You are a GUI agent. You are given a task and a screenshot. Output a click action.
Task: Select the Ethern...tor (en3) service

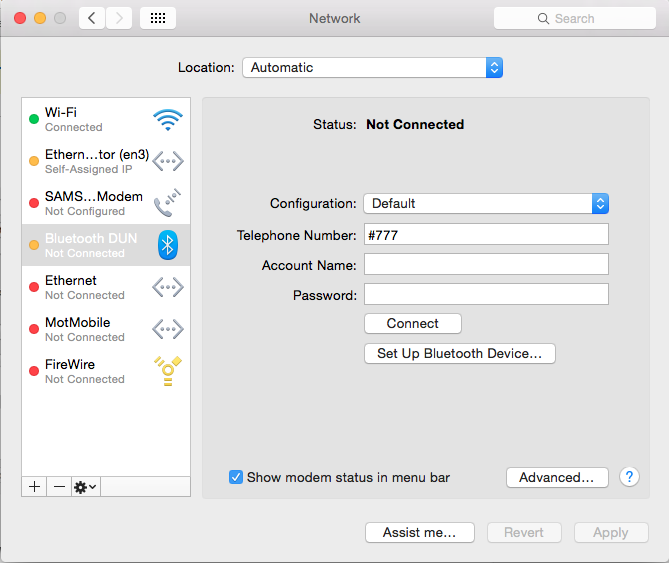(x=106, y=161)
